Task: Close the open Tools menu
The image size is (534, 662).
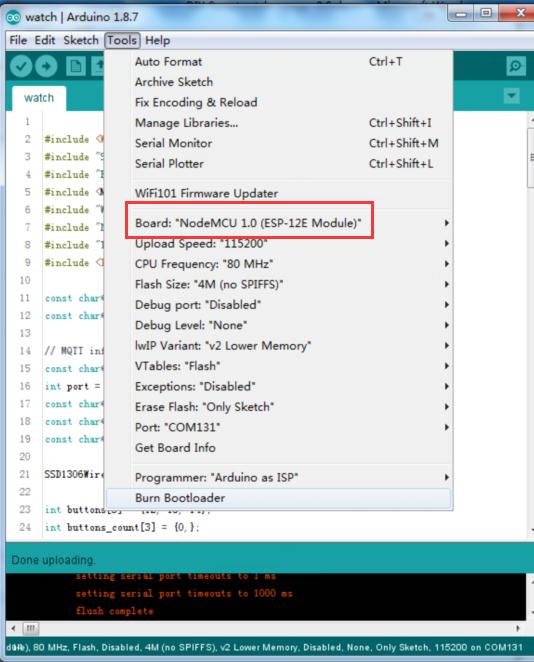Action: 122,41
